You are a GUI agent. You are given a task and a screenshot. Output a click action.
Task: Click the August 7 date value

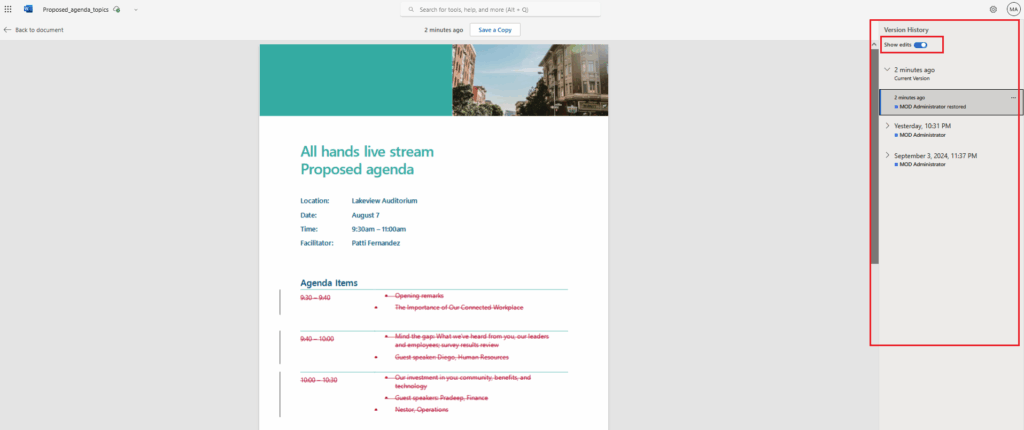[x=365, y=215]
